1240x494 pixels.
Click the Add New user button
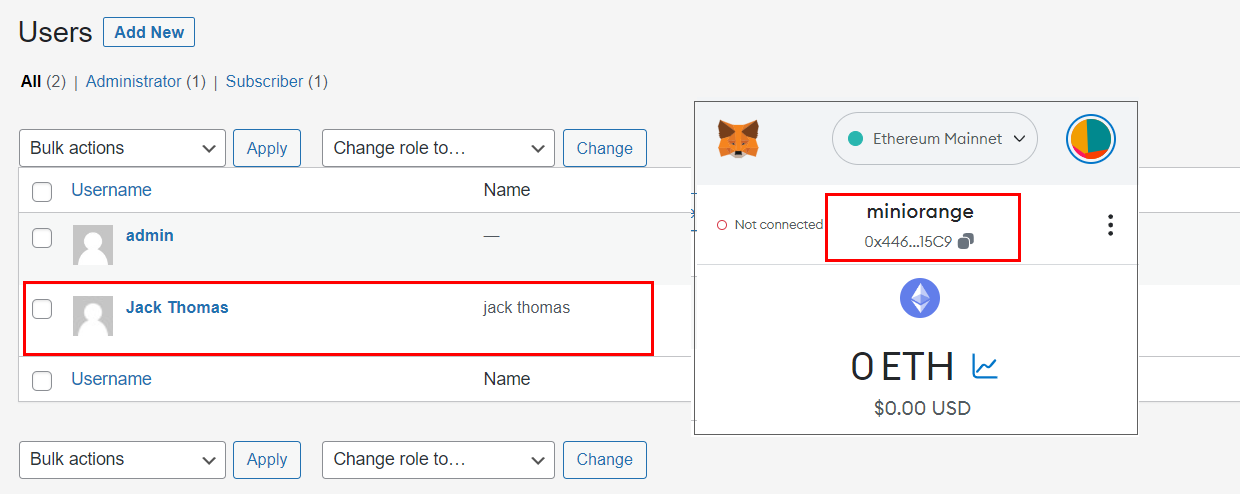pos(149,32)
